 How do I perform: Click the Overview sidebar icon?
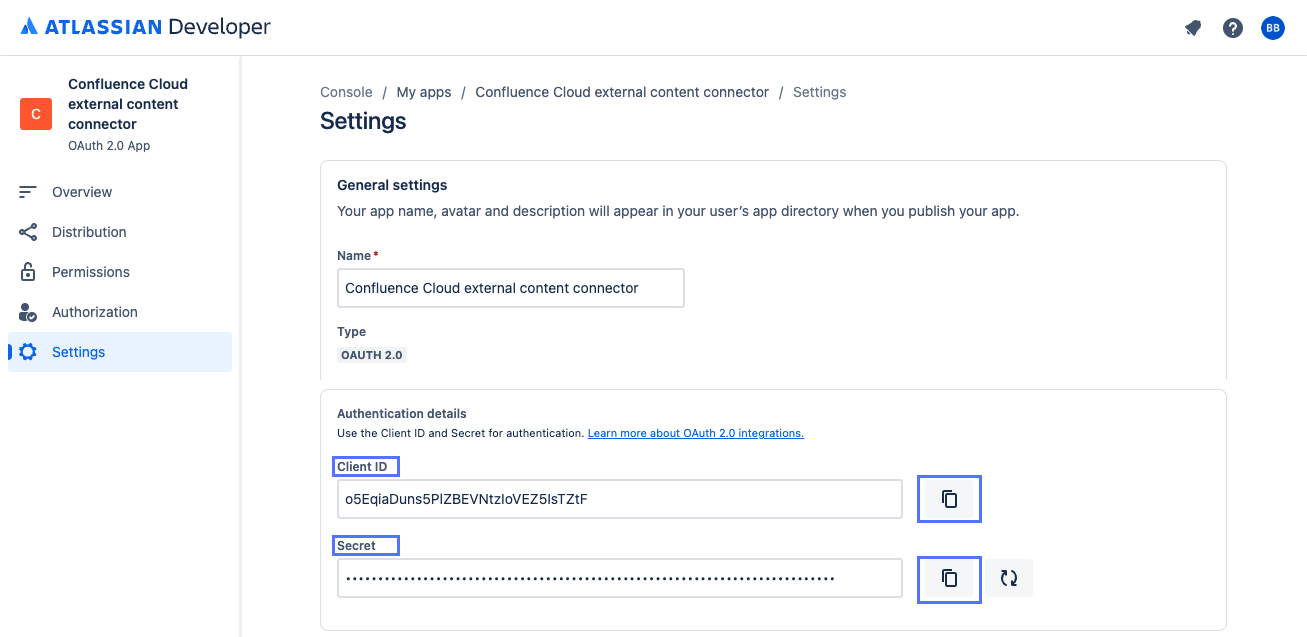tap(28, 192)
